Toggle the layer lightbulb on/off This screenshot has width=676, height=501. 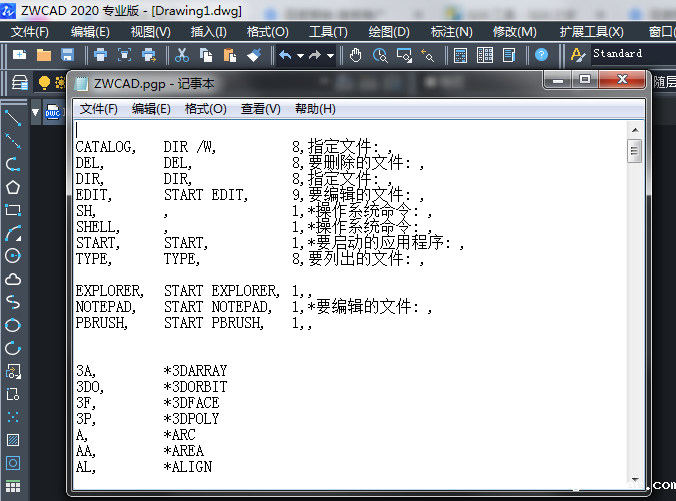coord(44,82)
